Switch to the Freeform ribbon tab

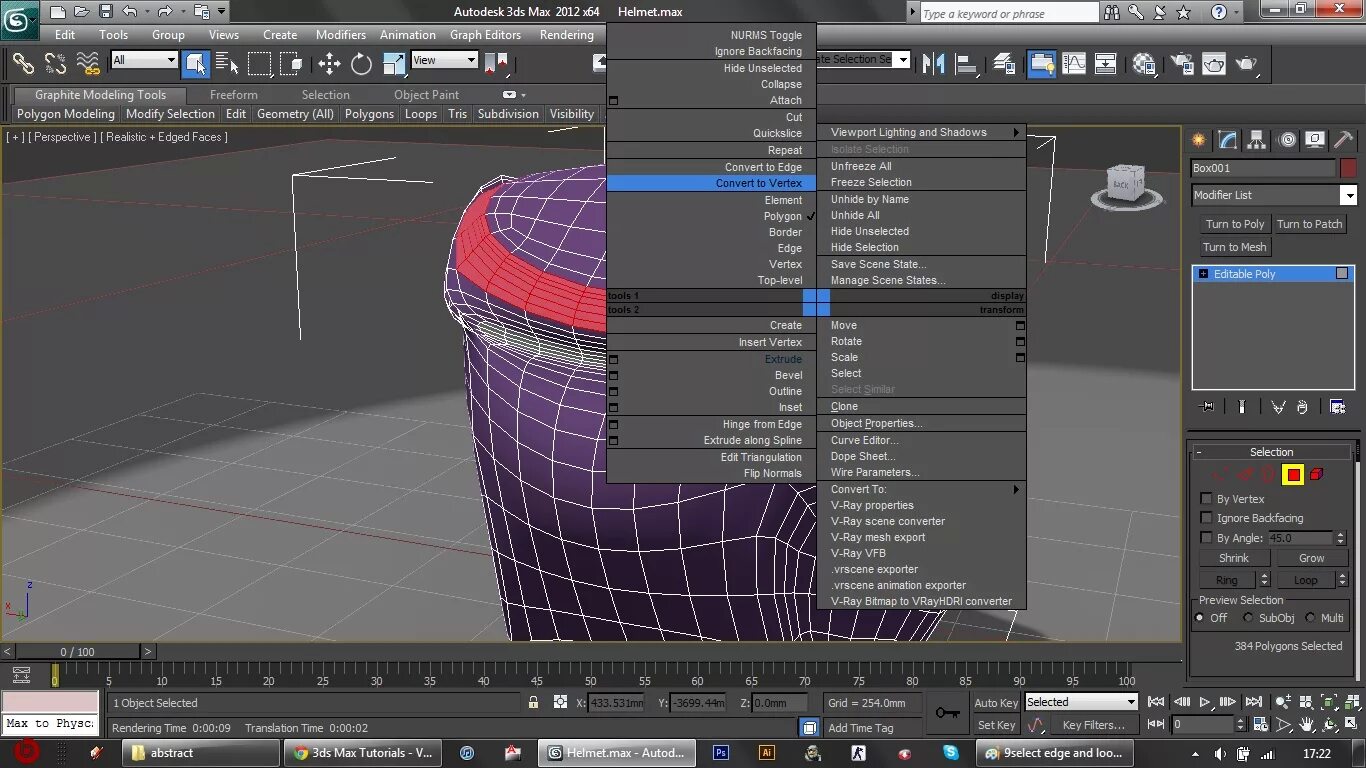[x=233, y=95]
